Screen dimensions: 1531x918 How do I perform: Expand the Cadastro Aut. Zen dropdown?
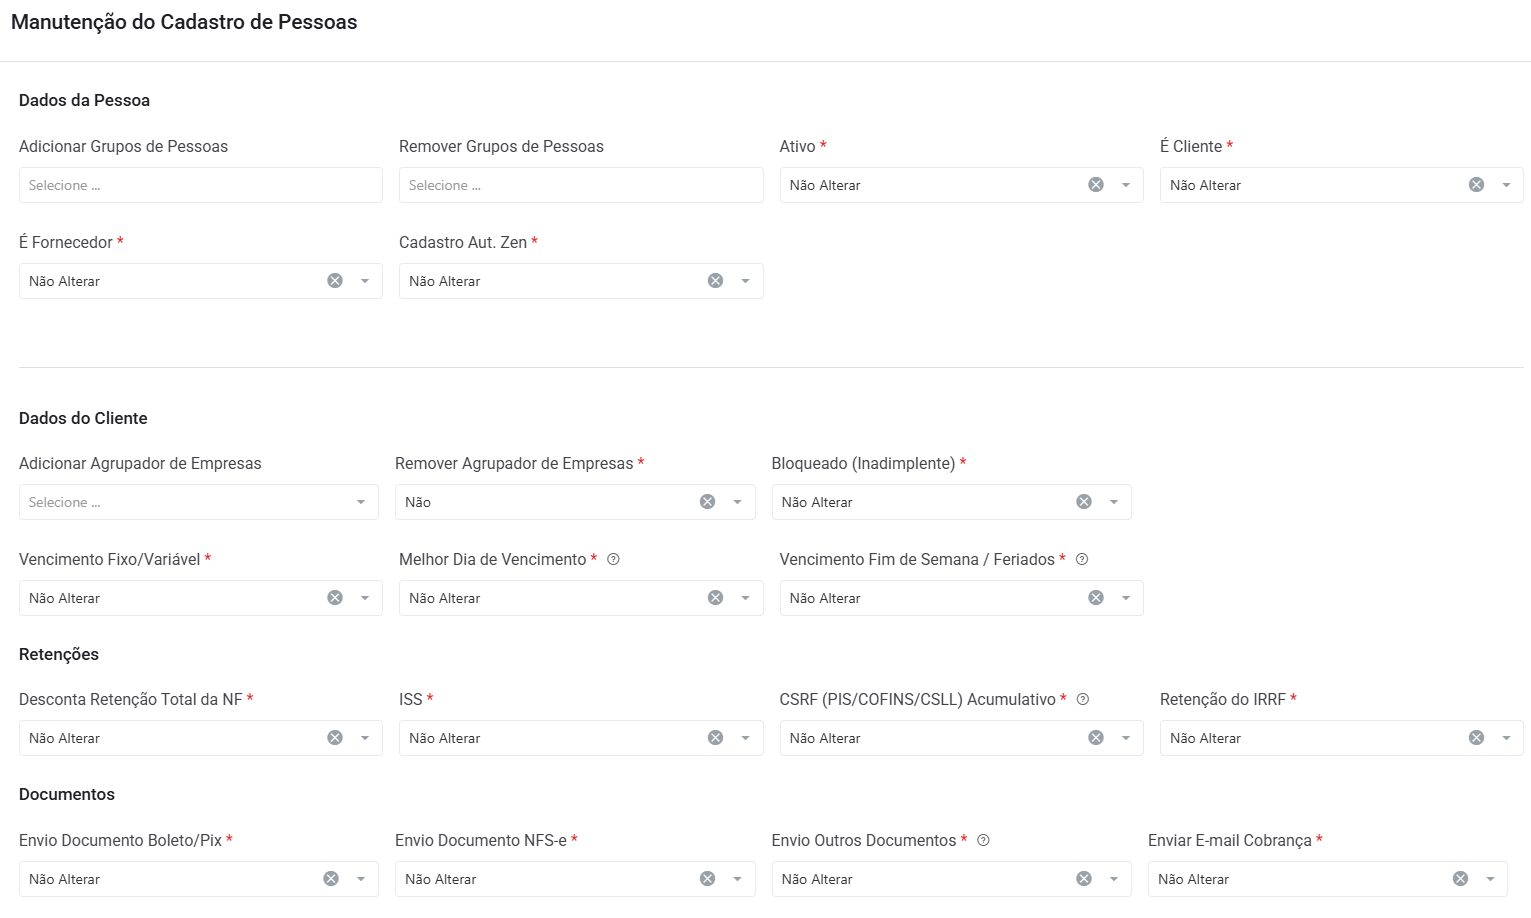point(745,281)
